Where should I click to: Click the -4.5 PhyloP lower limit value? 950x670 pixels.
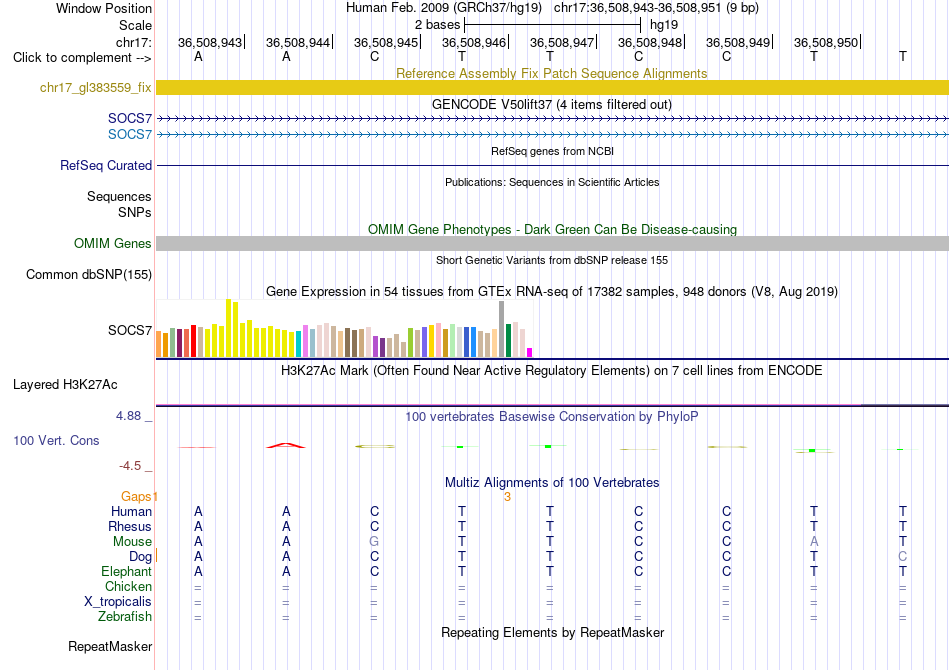point(130,466)
